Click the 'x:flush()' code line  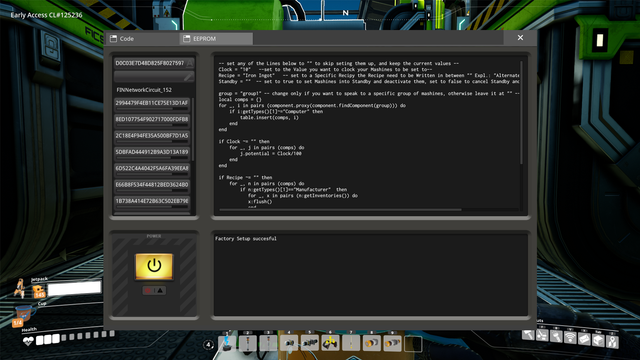click(x=260, y=202)
